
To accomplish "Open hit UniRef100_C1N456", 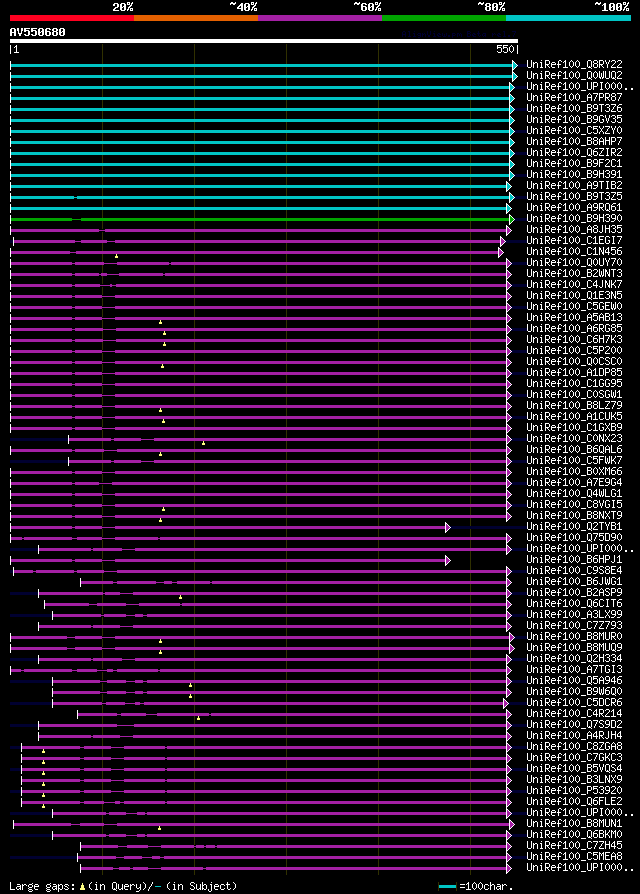I will (574, 252).
